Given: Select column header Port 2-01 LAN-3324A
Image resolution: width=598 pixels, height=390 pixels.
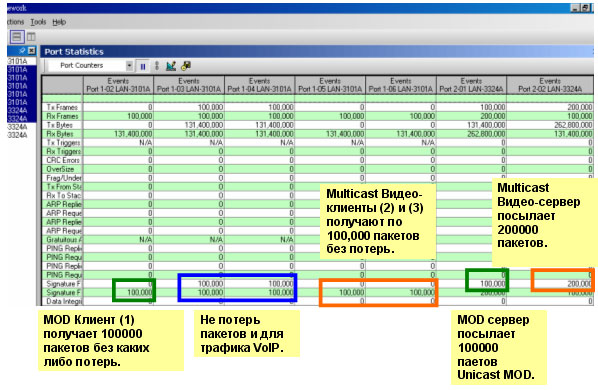Looking at the screenshot, I should 471,85.
